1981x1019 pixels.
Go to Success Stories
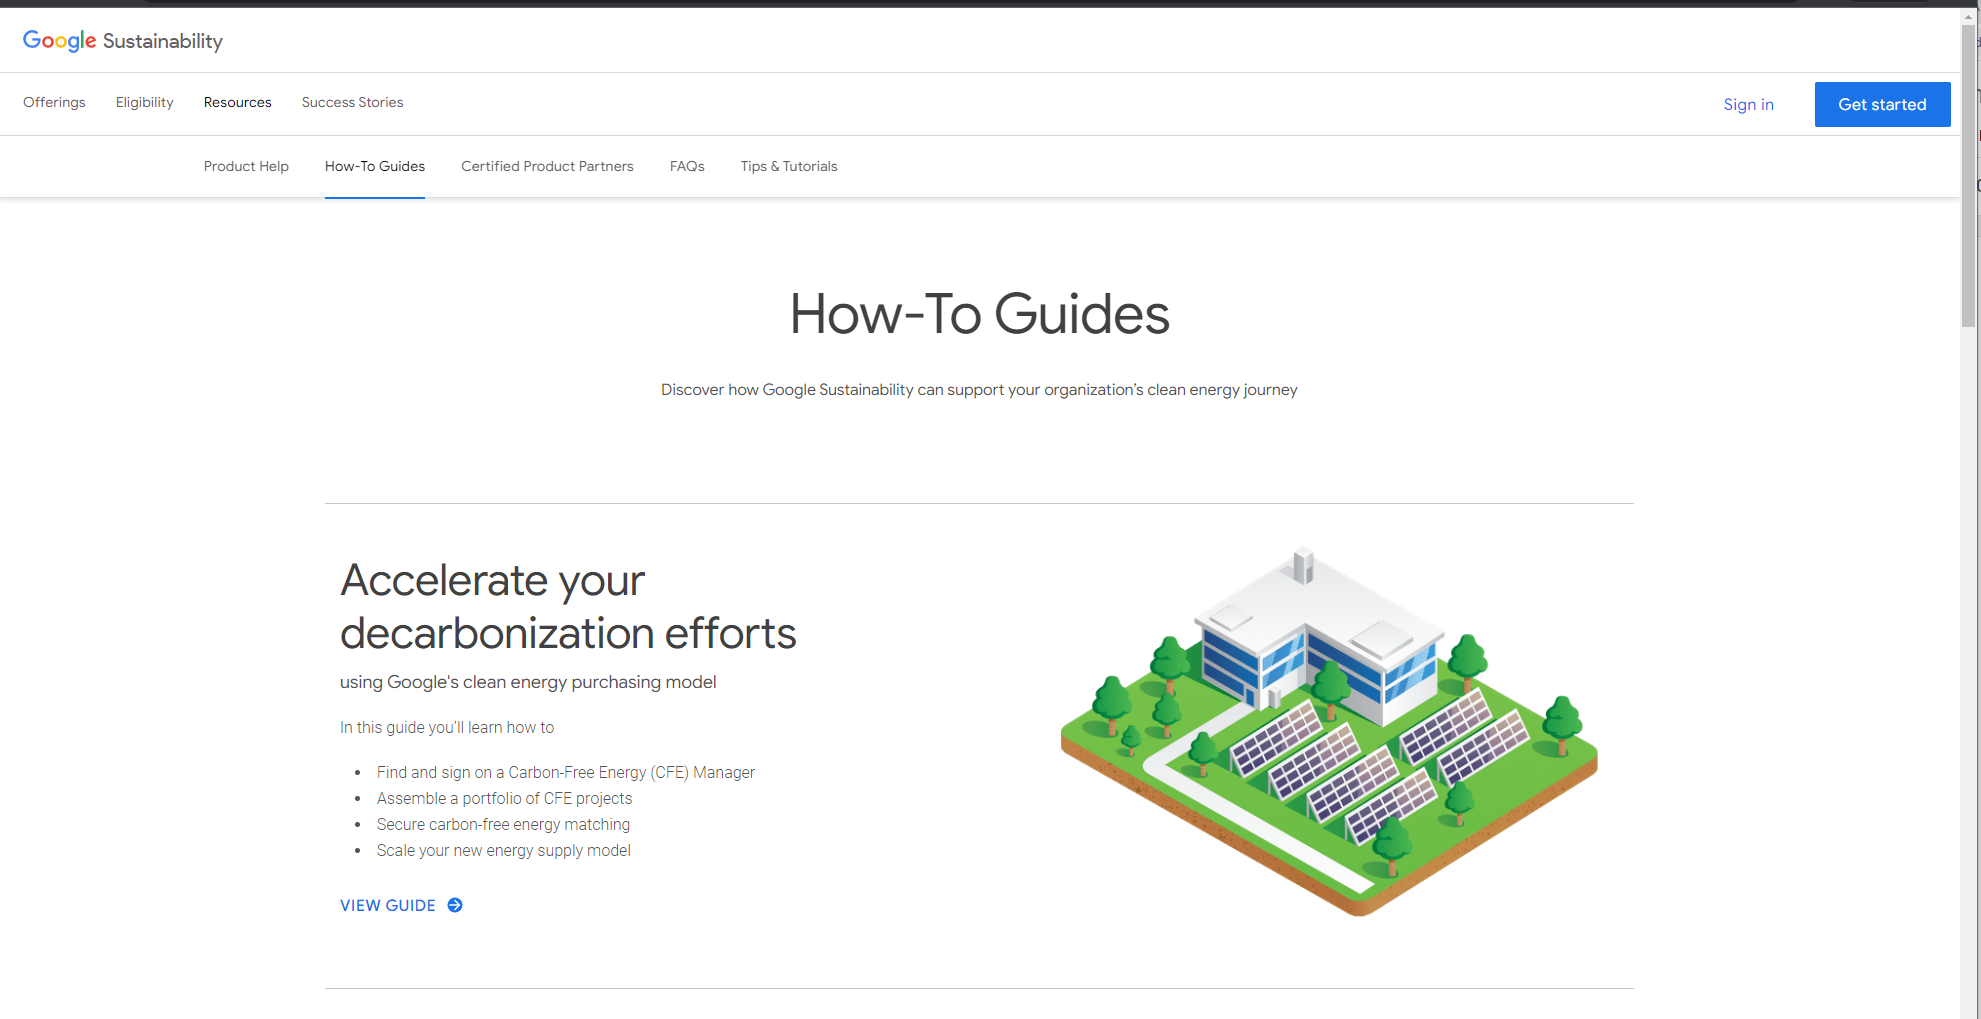(353, 102)
